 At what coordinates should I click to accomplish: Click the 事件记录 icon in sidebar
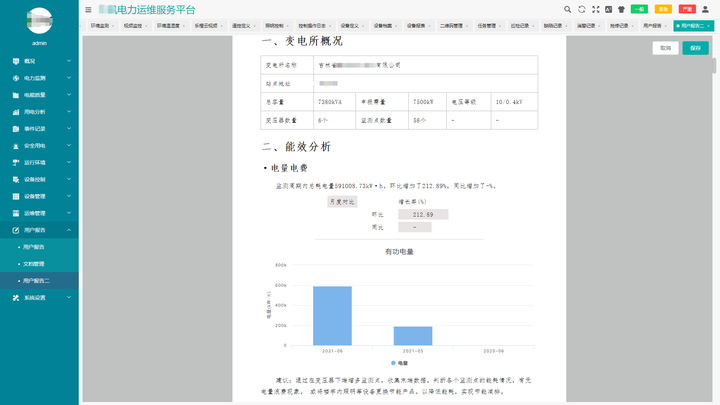click(16, 129)
